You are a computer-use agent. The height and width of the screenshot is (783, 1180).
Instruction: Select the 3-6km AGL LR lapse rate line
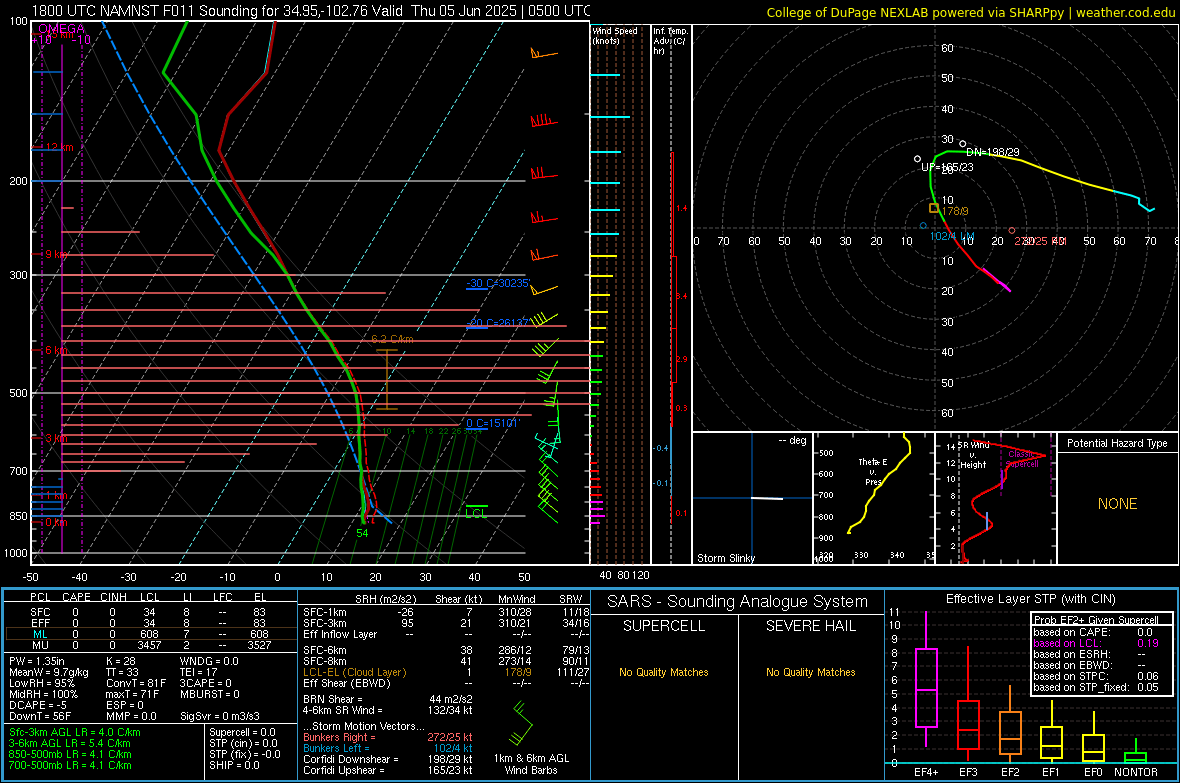tap(70, 743)
